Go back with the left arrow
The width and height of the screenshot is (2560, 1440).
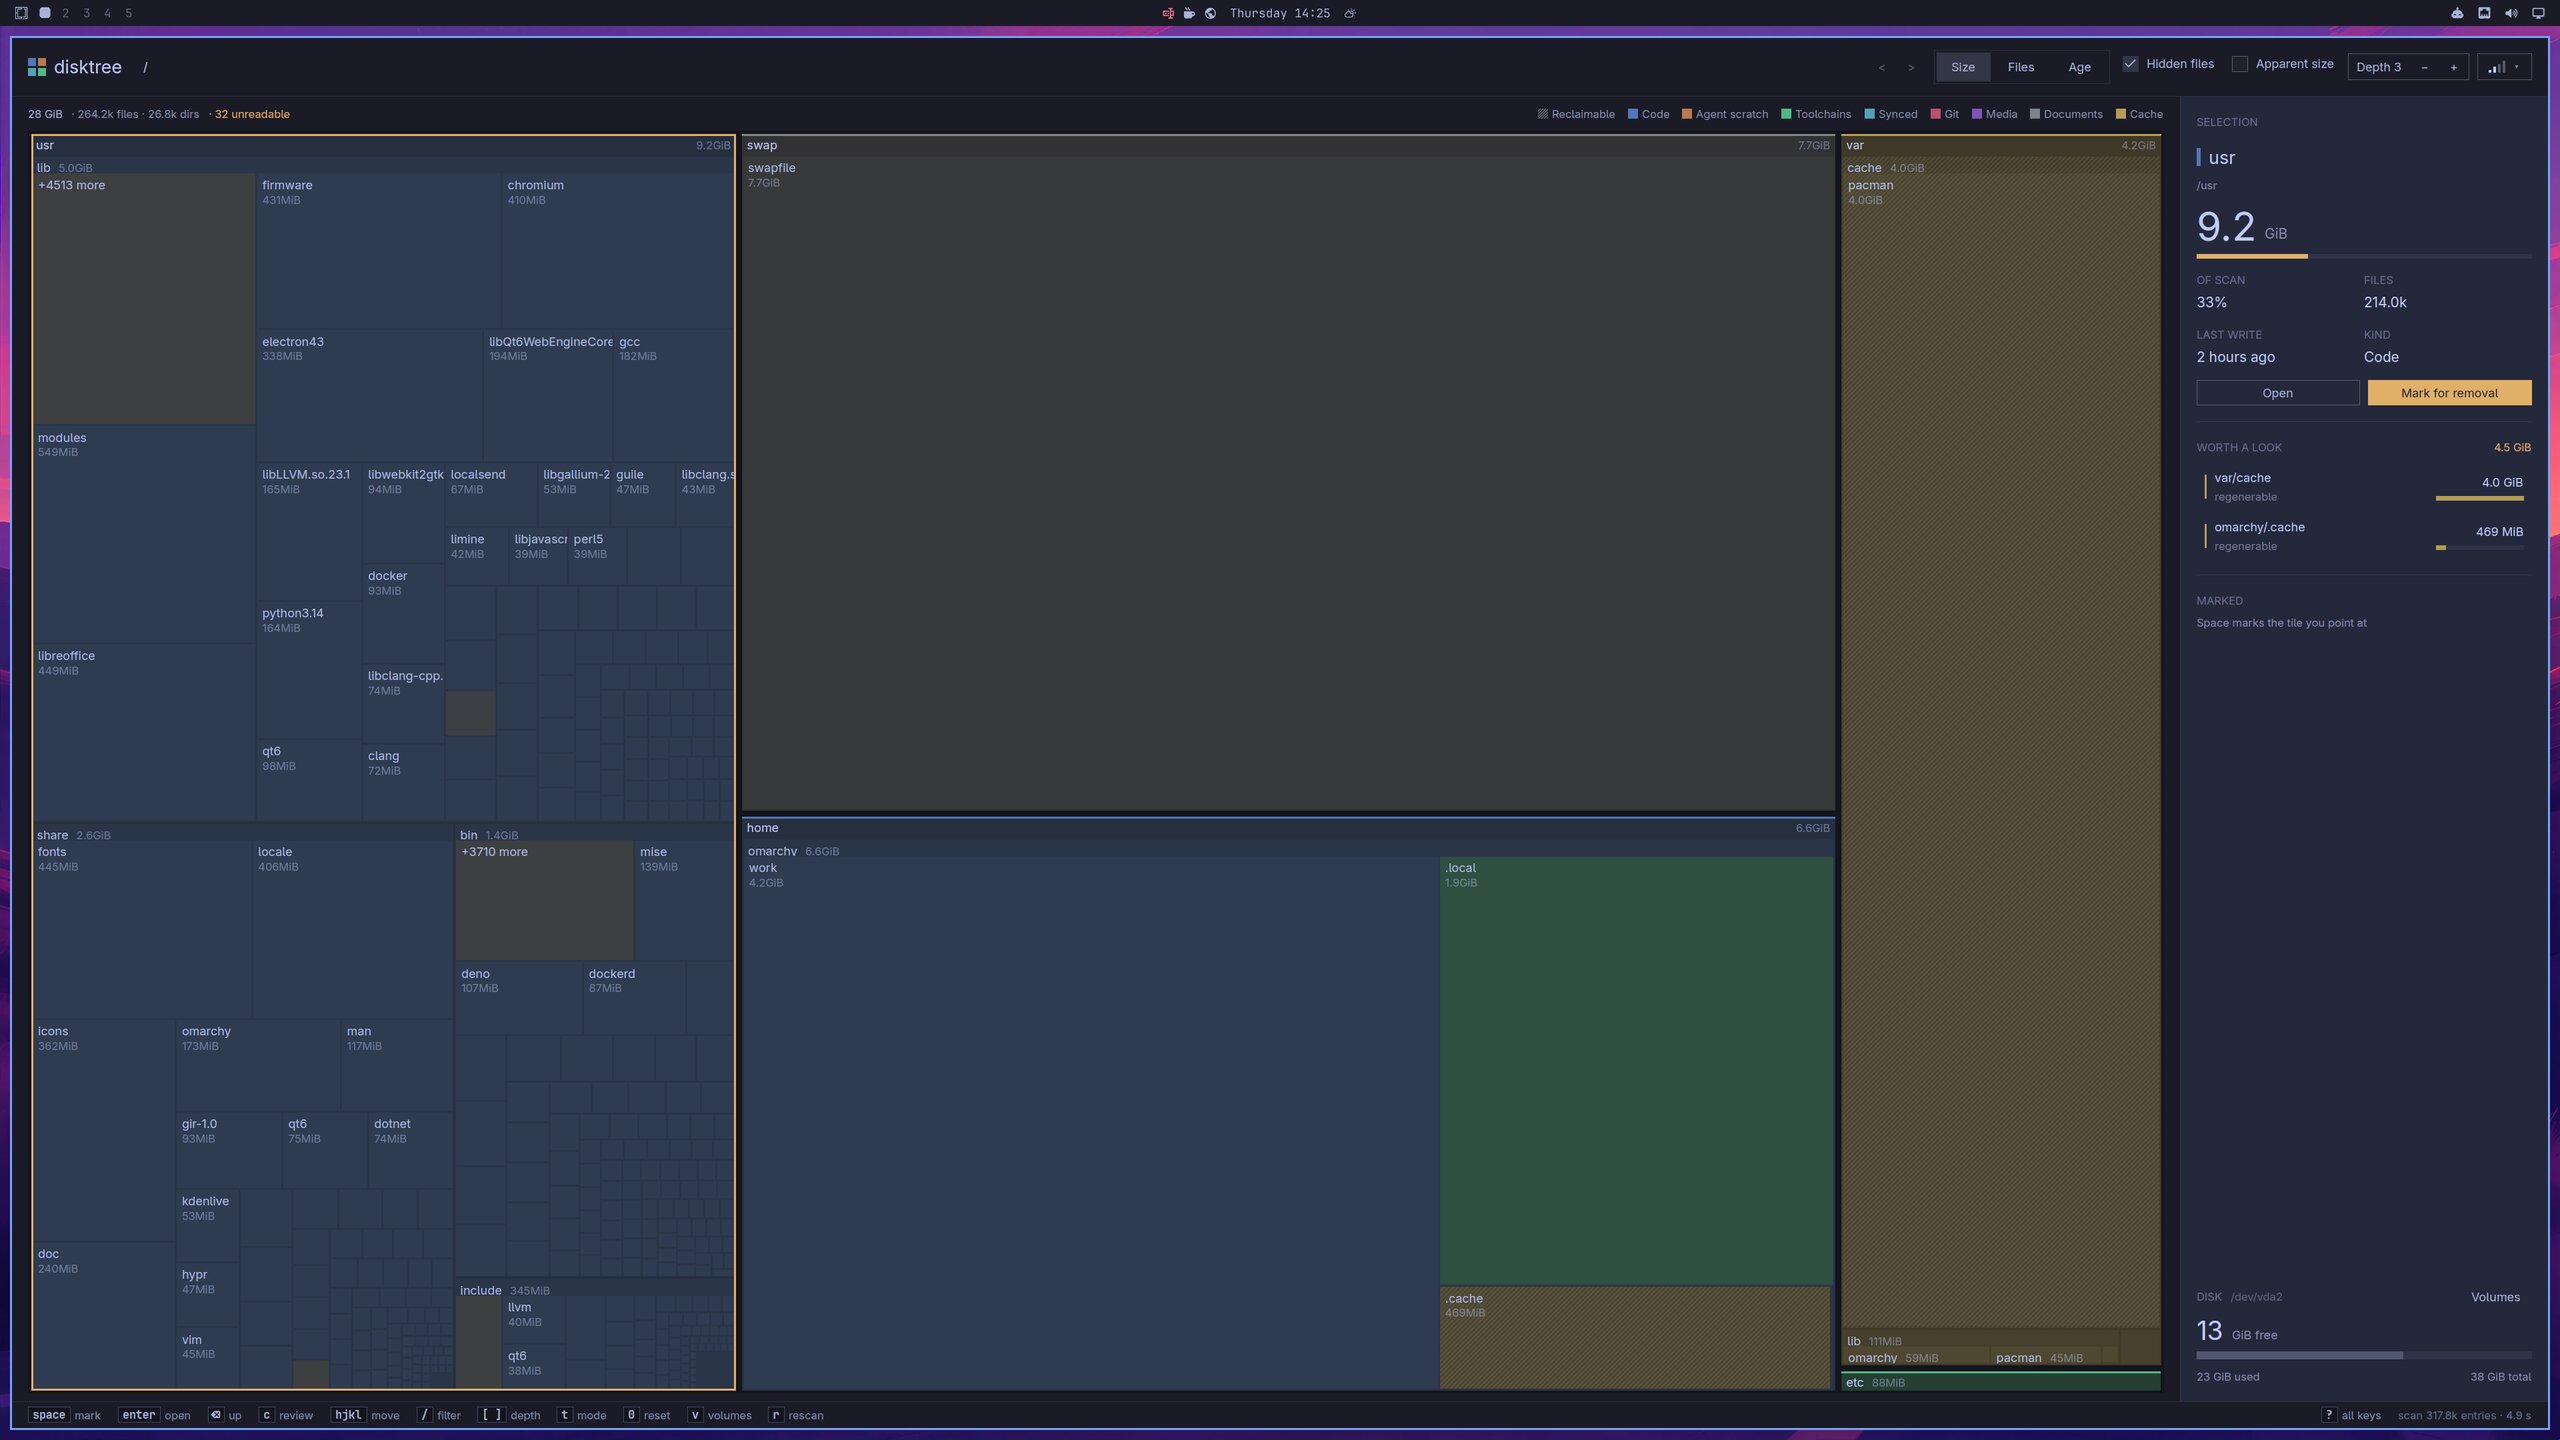tap(1881, 67)
